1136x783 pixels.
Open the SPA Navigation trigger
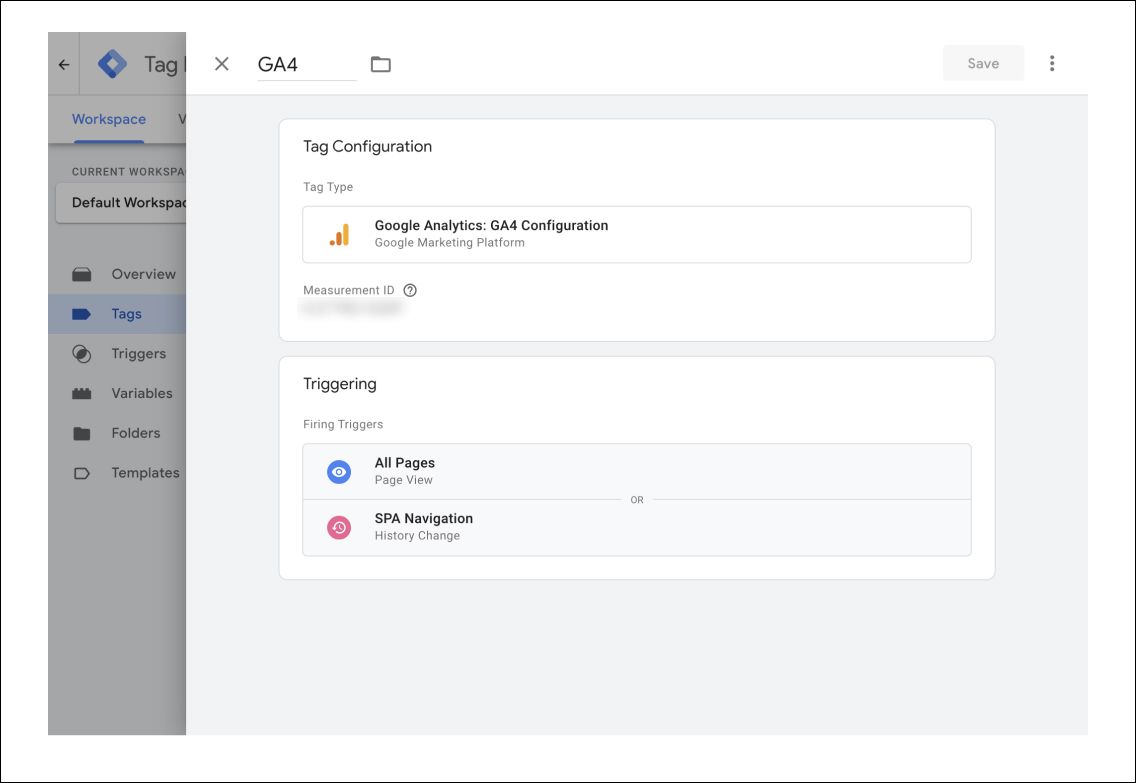coord(637,527)
